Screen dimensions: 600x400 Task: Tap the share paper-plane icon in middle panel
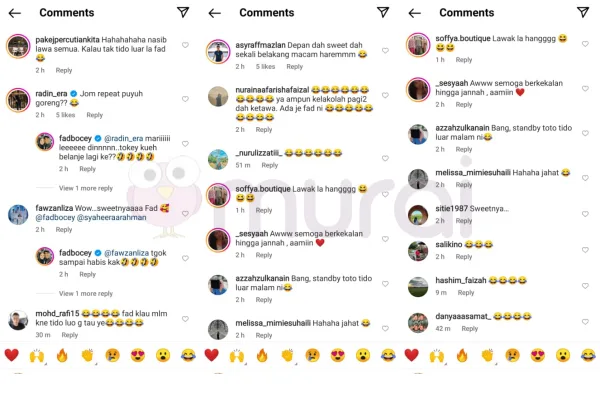(383, 12)
